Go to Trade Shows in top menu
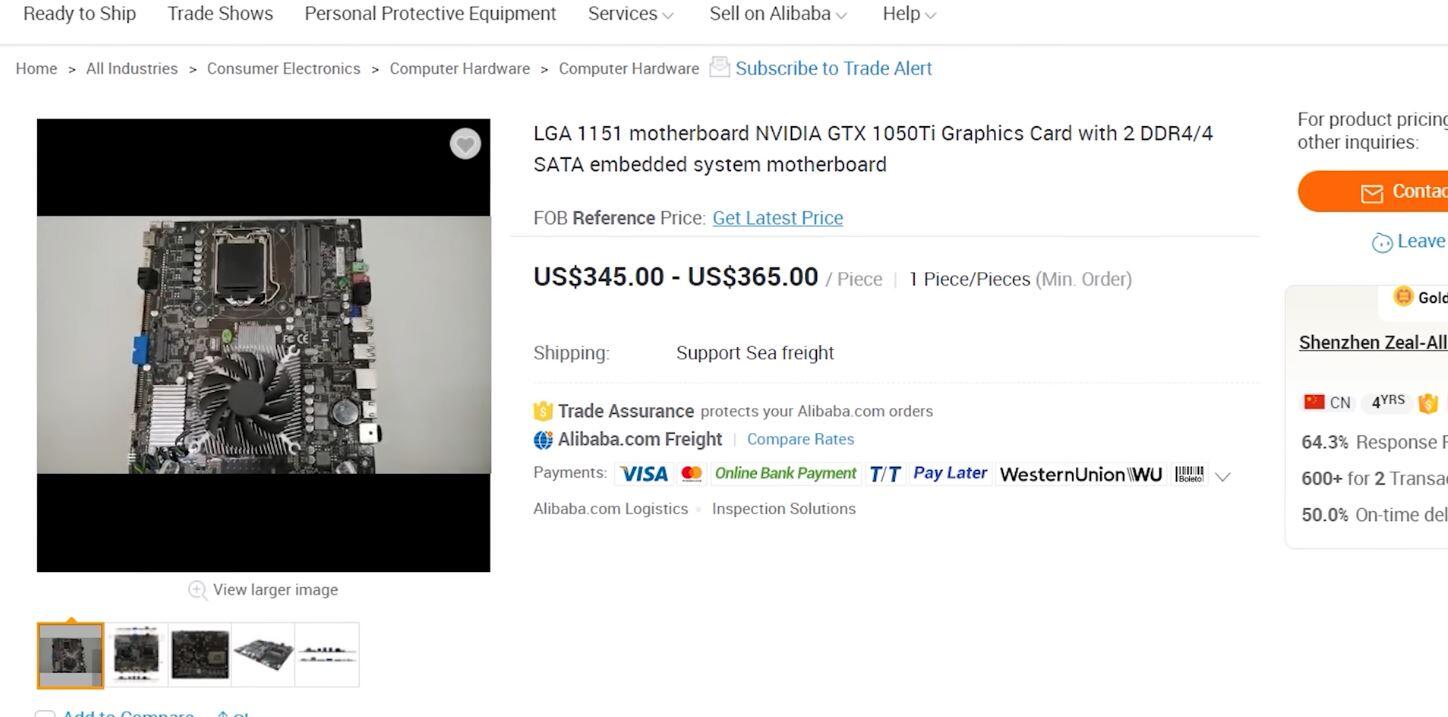1448x717 pixels. (220, 14)
